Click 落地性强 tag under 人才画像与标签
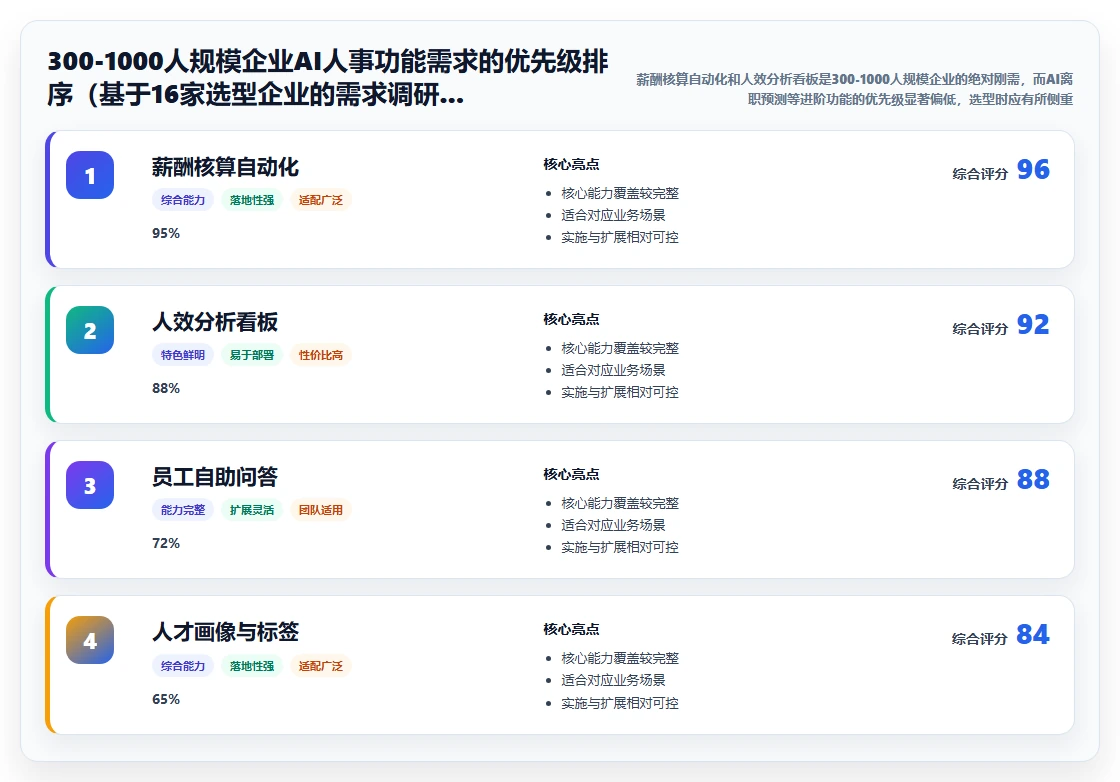This screenshot has height=782, width=1120. pyautogui.click(x=251, y=666)
